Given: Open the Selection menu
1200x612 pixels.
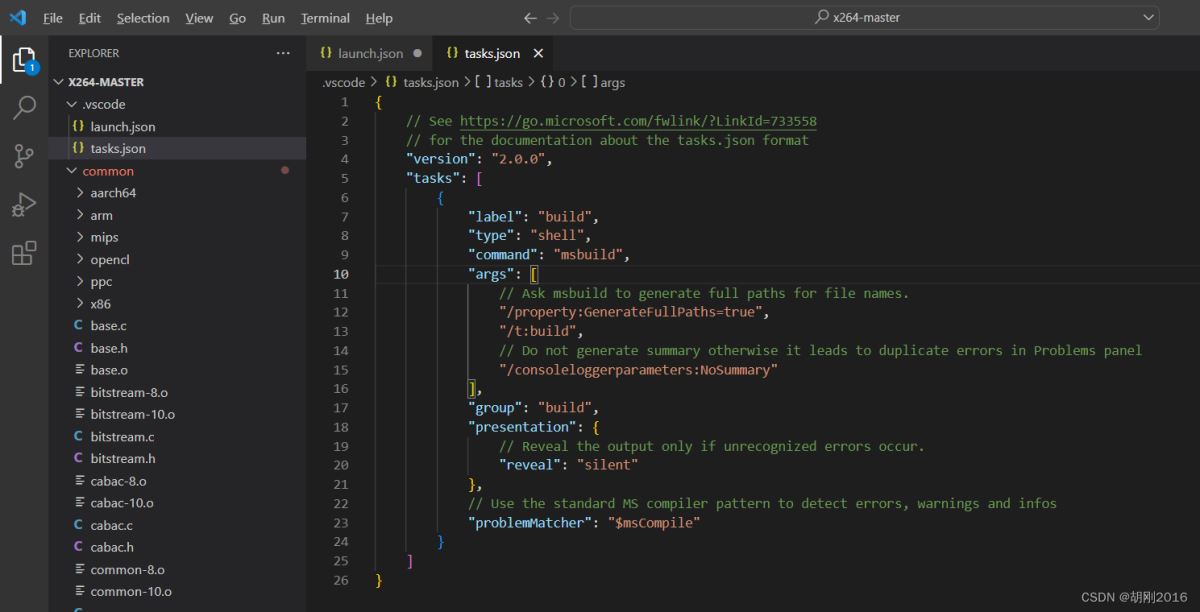Looking at the screenshot, I should [143, 18].
